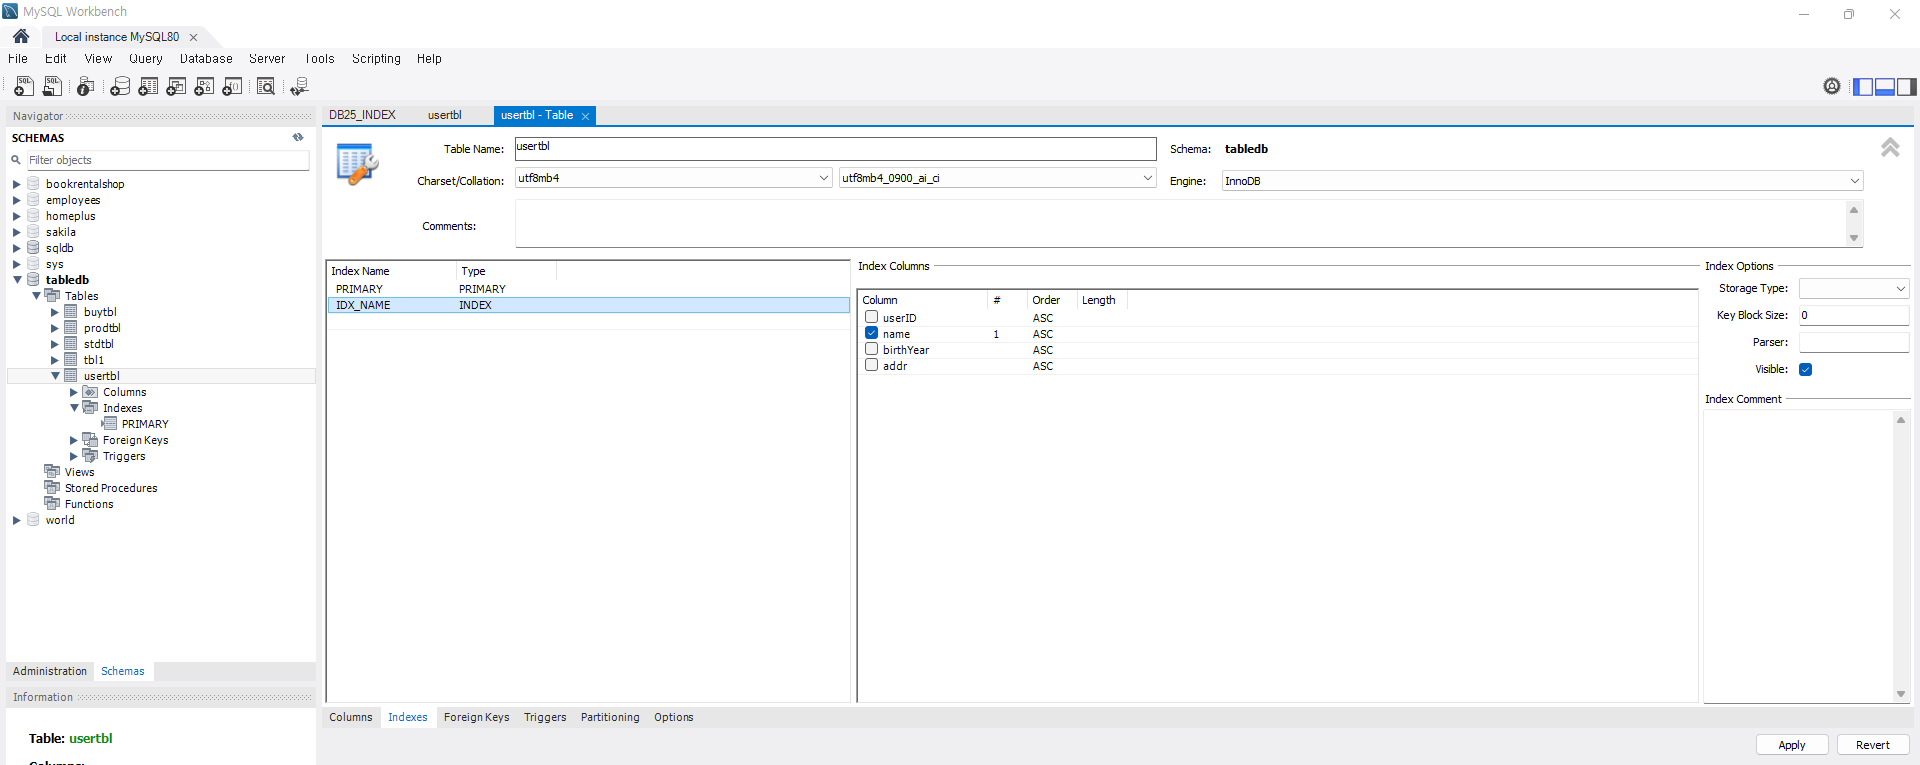Image resolution: width=1920 pixels, height=765 pixels.
Task: Switch to the DB25_INDEX tab
Action: tap(362, 115)
